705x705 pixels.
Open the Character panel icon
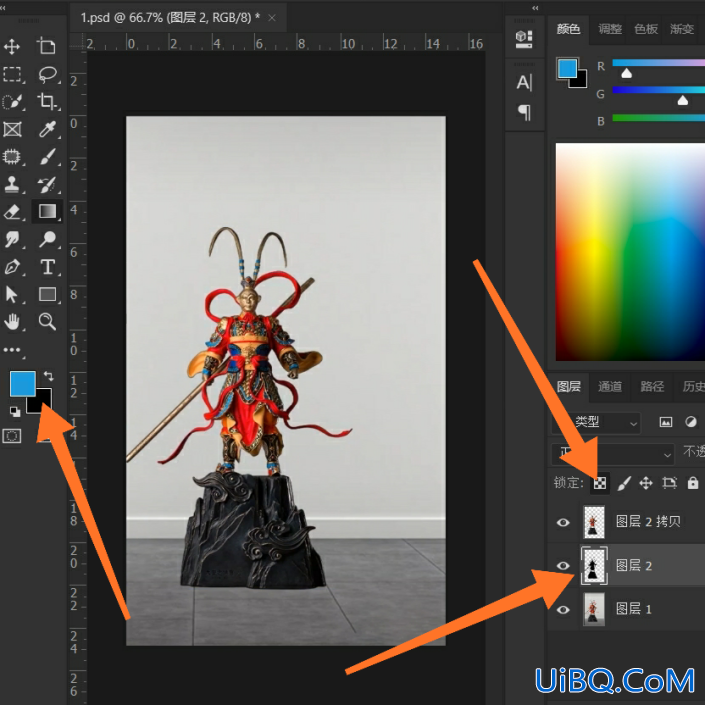pyautogui.click(x=524, y=82)
